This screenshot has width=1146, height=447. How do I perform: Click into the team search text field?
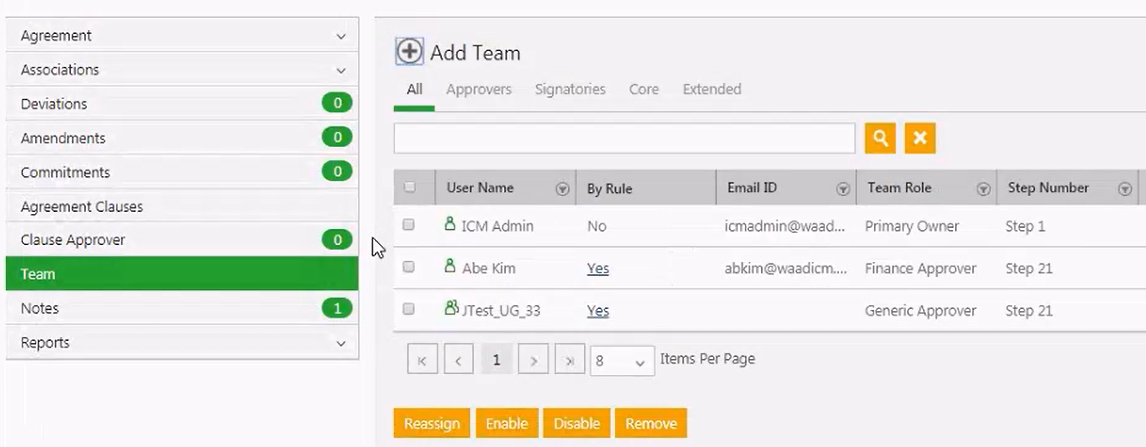pos(624,139)
